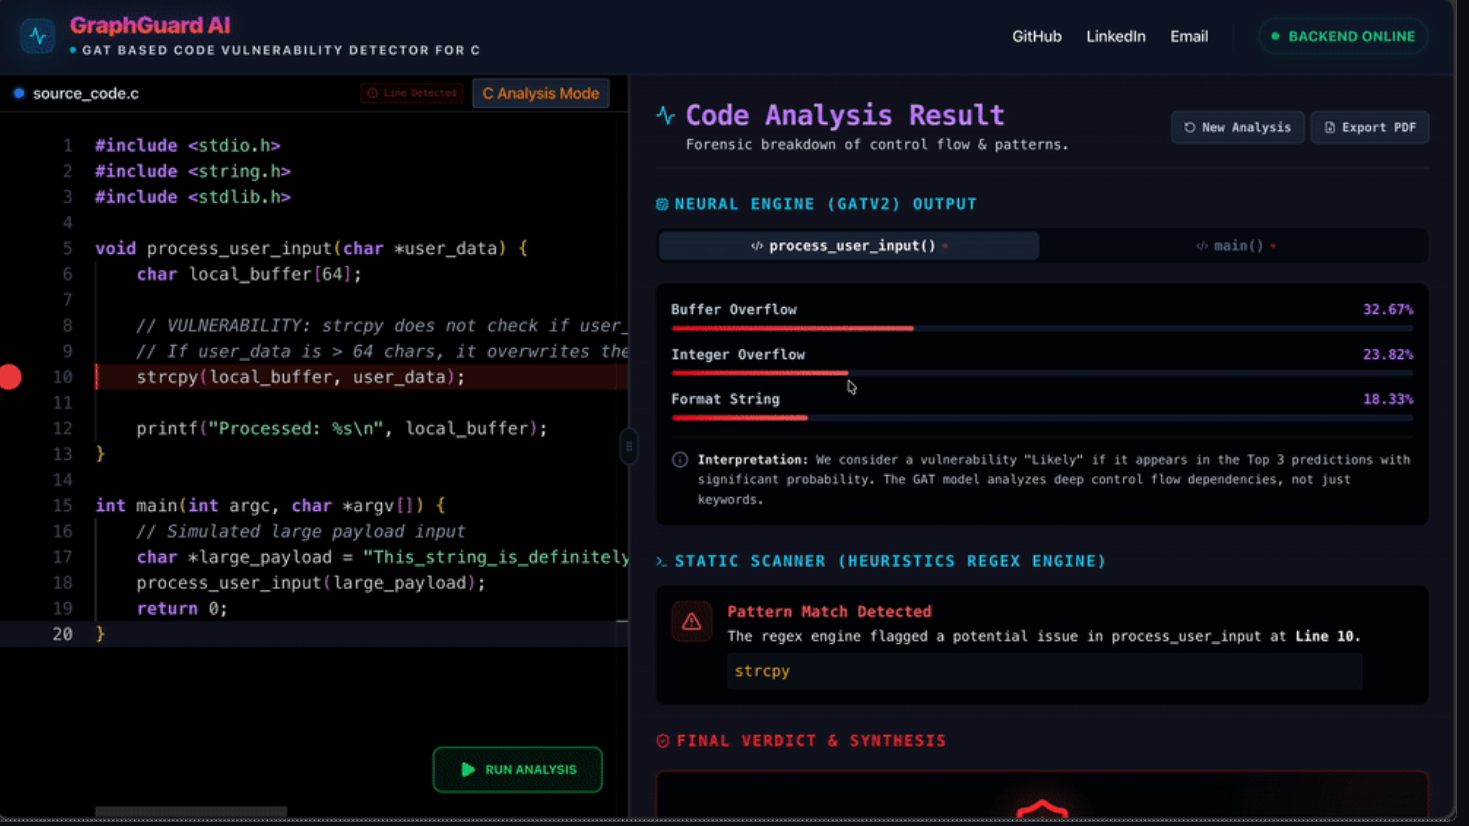1469x826 pixels.
Task: Click line number 20 in the gutter
Action: click(62, 634)
